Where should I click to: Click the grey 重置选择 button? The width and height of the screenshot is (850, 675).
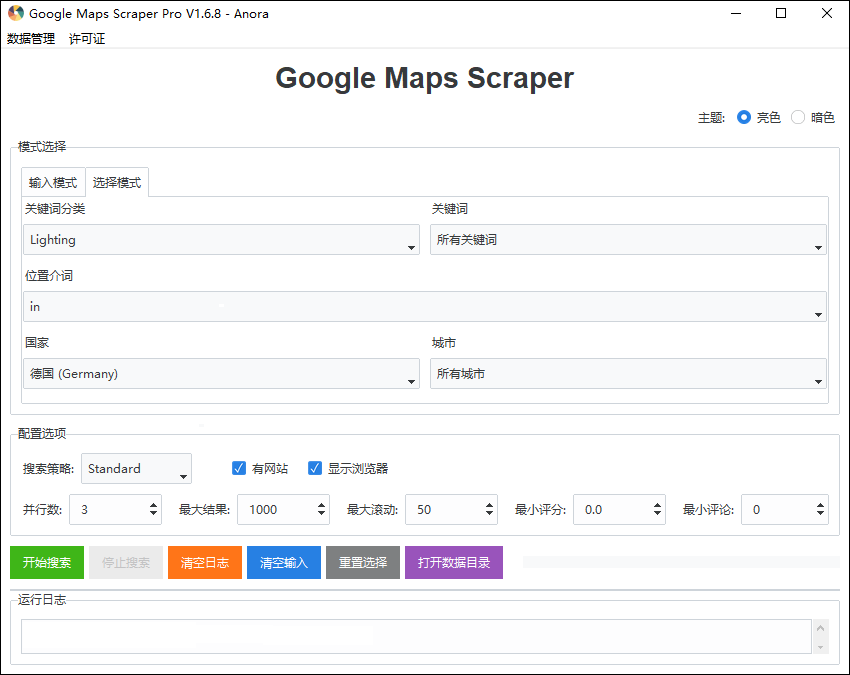coord(363,562)
